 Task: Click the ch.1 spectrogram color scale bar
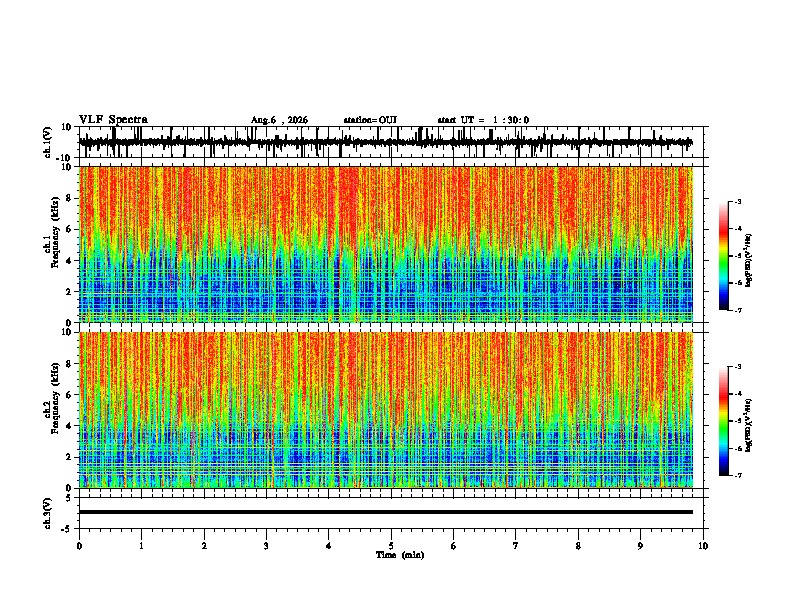click(724, 256)
